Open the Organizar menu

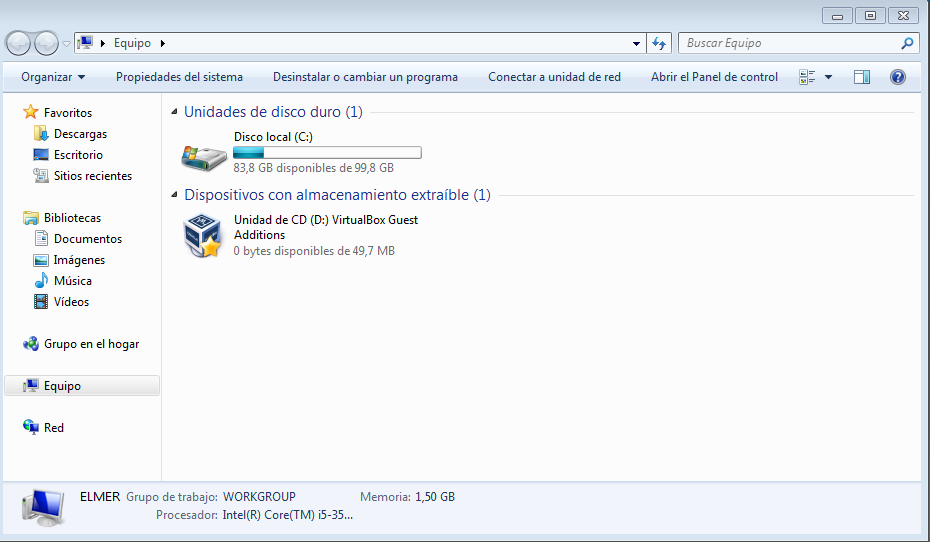tap(53, 77)
